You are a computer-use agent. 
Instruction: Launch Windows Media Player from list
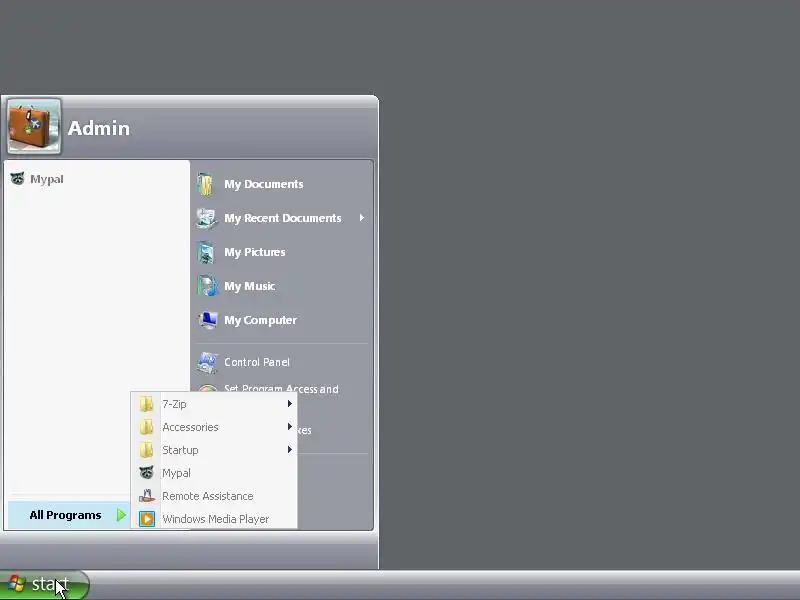pos(214,519)
